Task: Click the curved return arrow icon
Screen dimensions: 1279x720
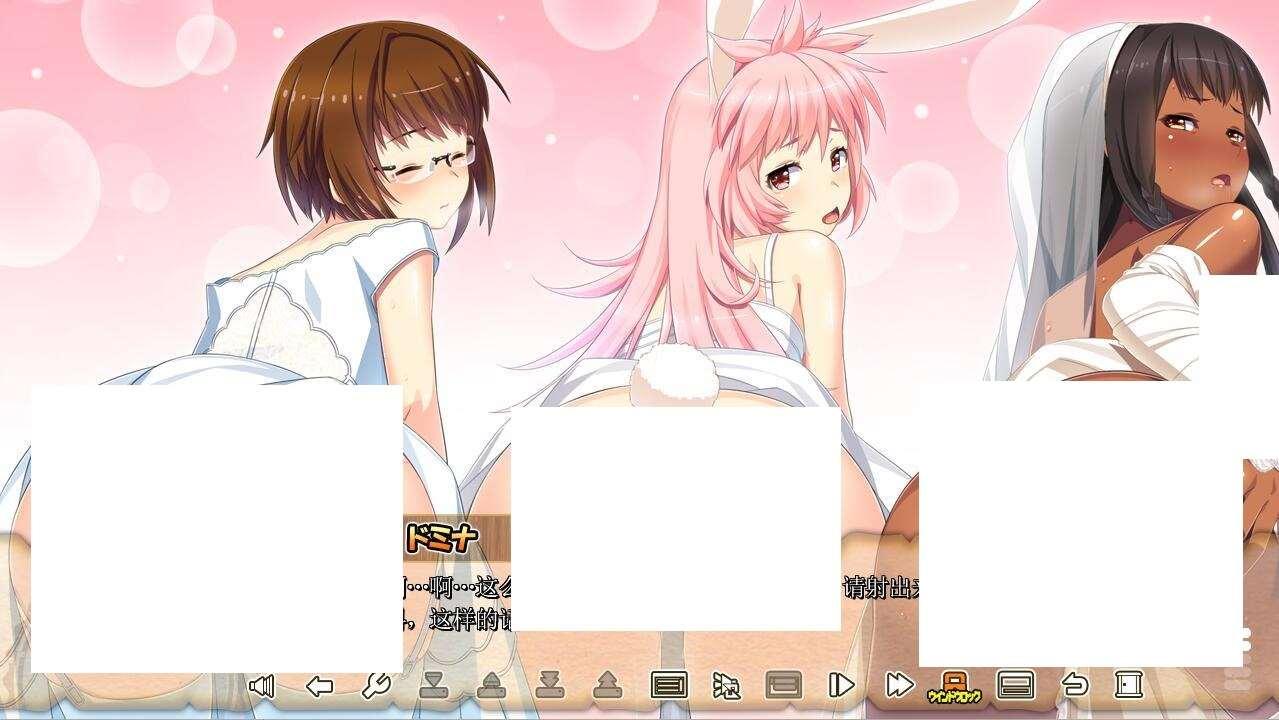Action: pos(1074,685)
